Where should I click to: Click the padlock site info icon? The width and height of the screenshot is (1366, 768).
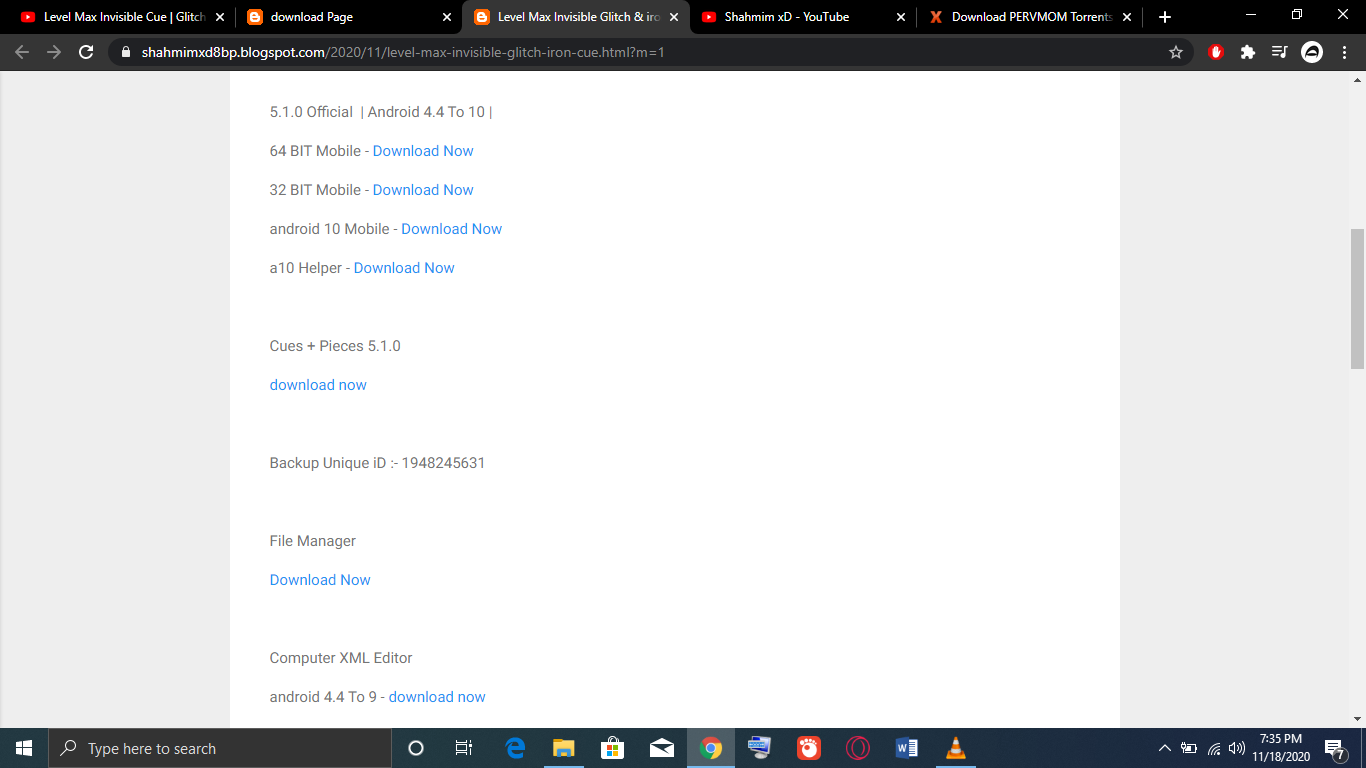point(125,52)
